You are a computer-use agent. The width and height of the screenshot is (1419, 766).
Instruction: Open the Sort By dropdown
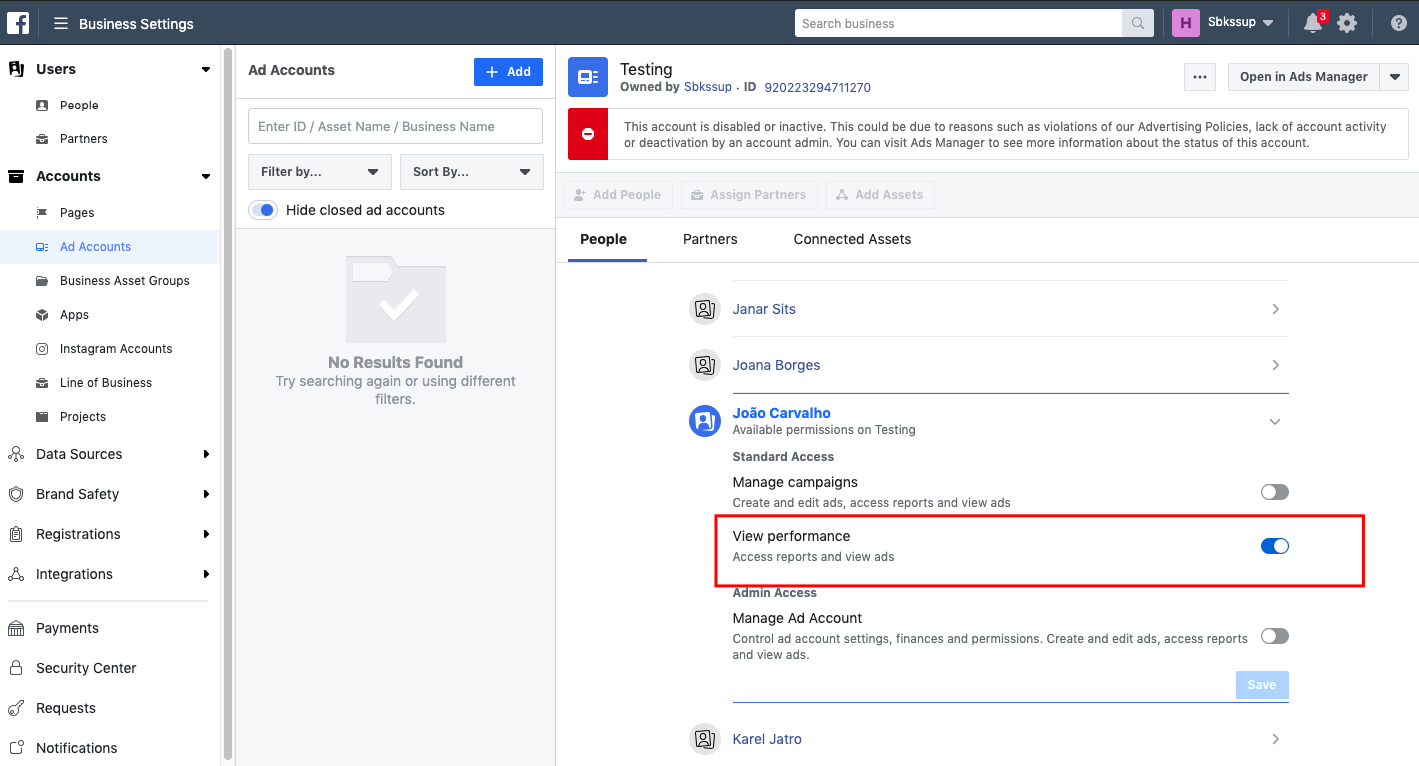[x=471, y=171]
